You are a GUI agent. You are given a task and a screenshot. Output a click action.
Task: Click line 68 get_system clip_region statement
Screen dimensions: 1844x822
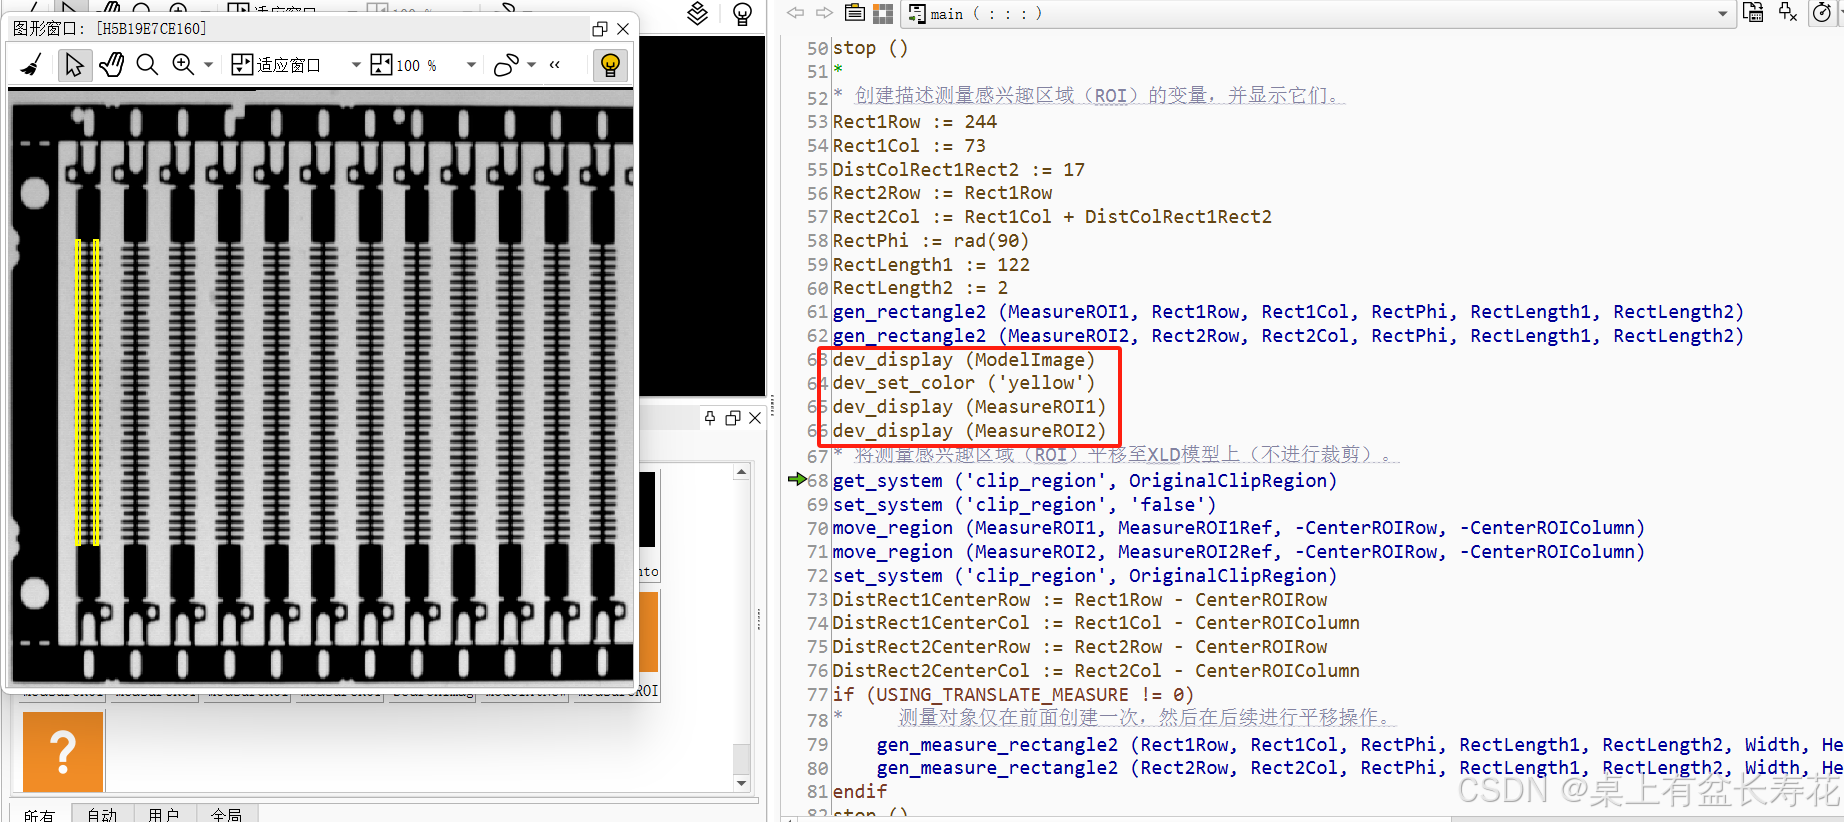(1084, 481)
